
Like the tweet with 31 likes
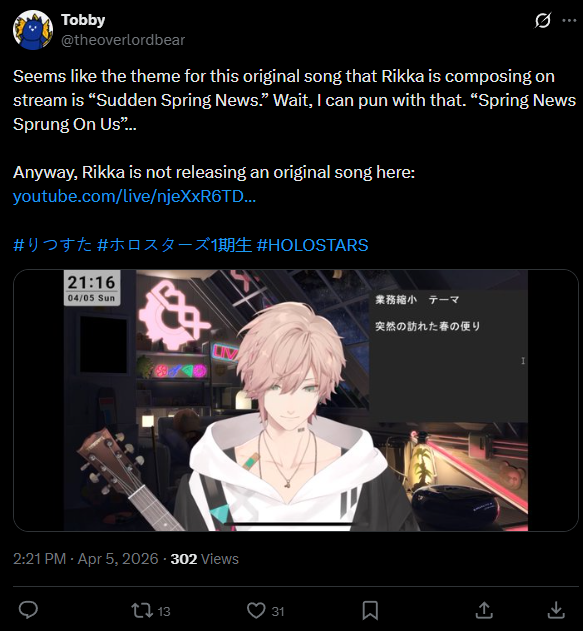(x=256, y=610)
